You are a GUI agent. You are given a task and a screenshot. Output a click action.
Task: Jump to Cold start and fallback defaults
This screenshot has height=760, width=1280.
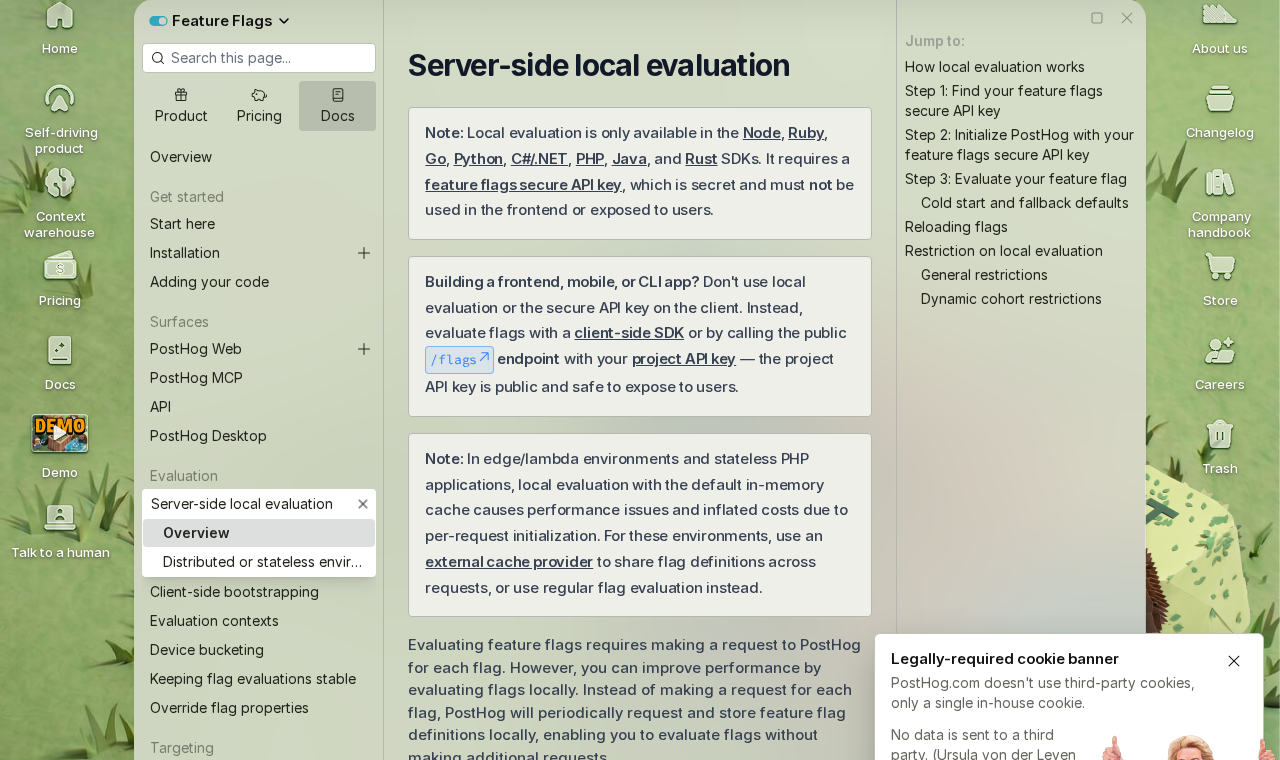(x=1025, y=203)
